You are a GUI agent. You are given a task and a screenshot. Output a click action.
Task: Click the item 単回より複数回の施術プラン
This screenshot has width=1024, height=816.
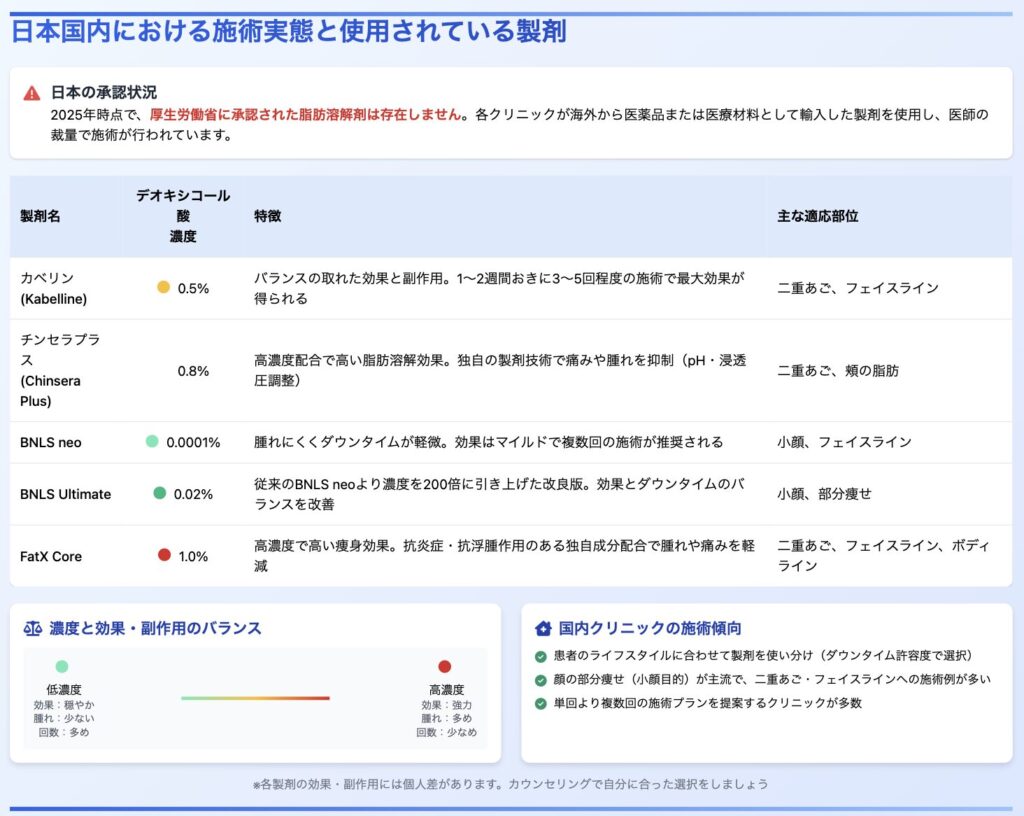click(x=708, y=703)
